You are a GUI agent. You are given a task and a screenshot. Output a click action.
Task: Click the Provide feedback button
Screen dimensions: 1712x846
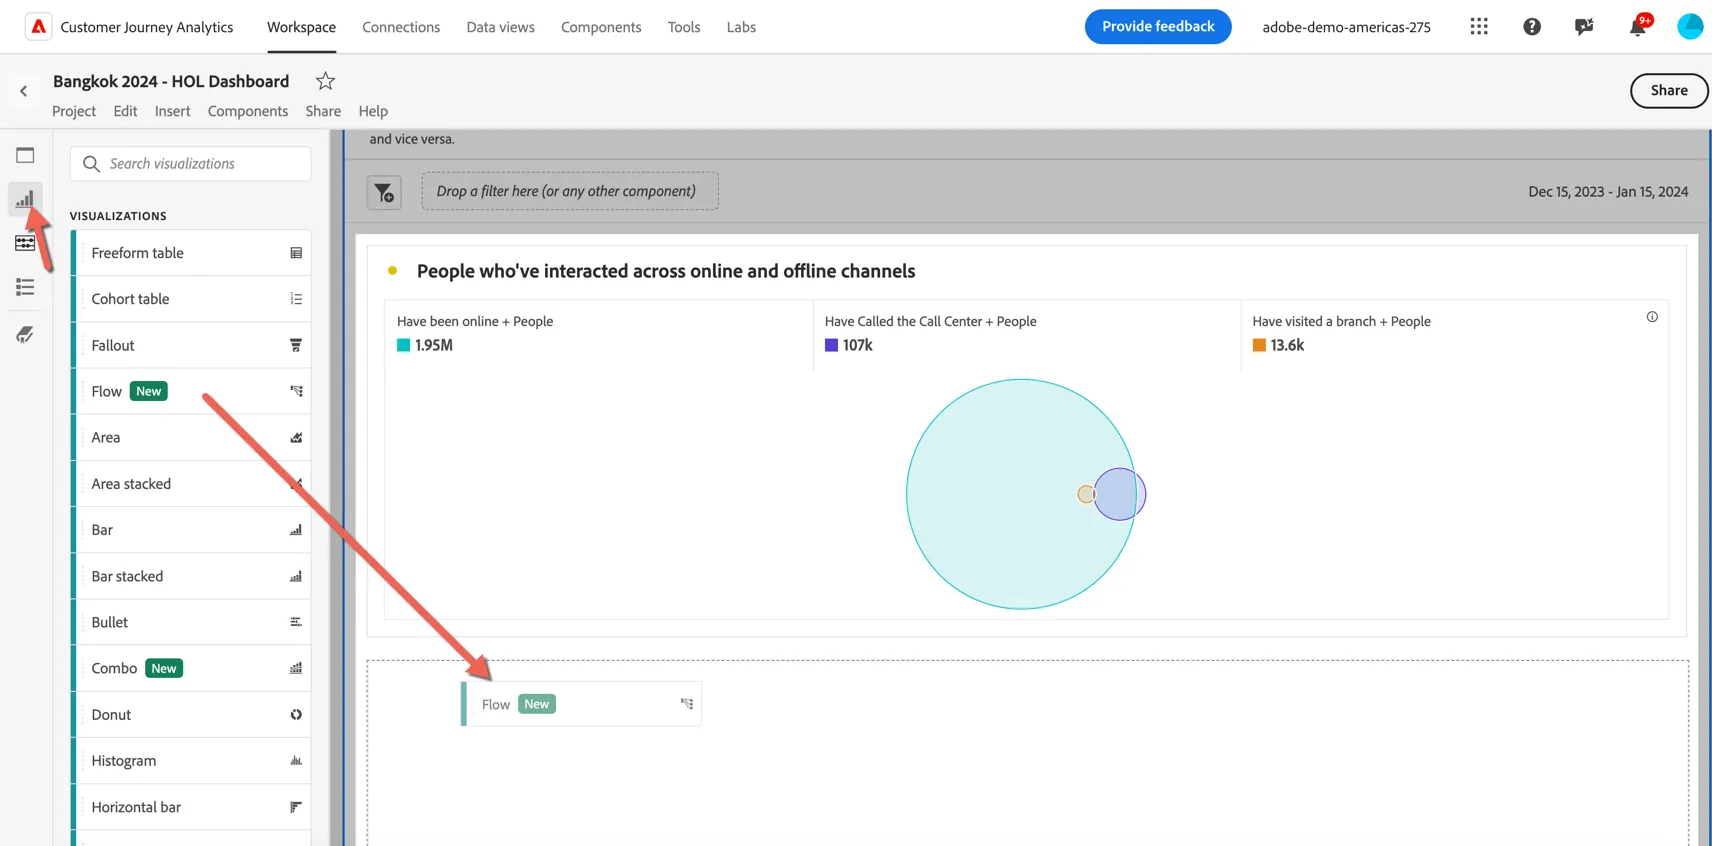coord(1158,27)
